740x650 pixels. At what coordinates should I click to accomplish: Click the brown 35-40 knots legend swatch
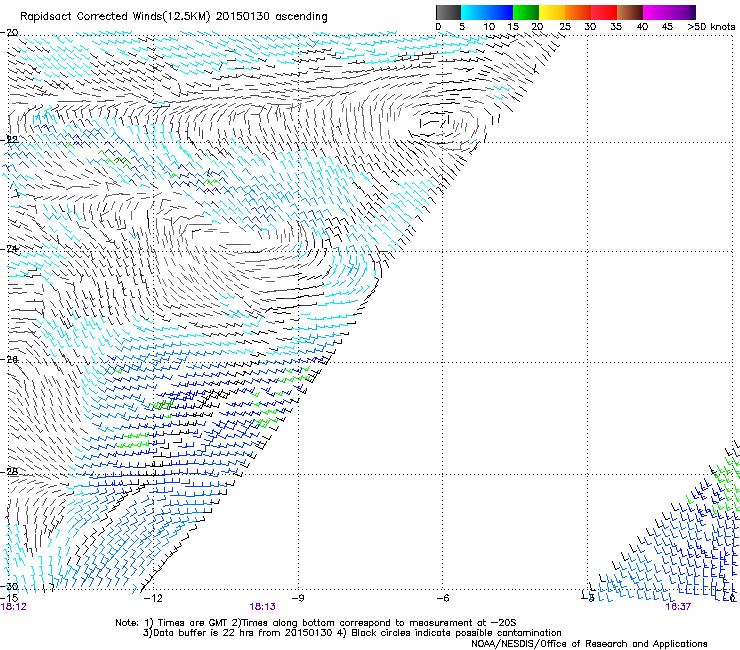(x=630, y=12)
